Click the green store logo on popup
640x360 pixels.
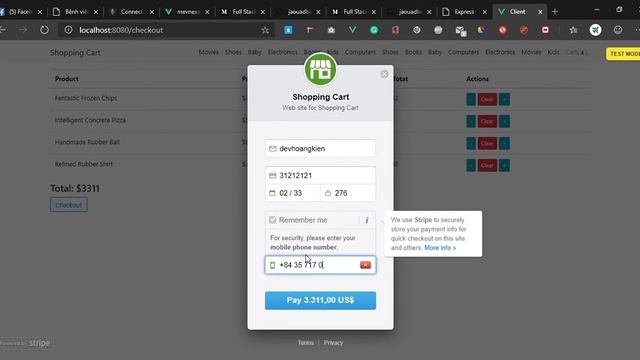(x=320, y=69)
